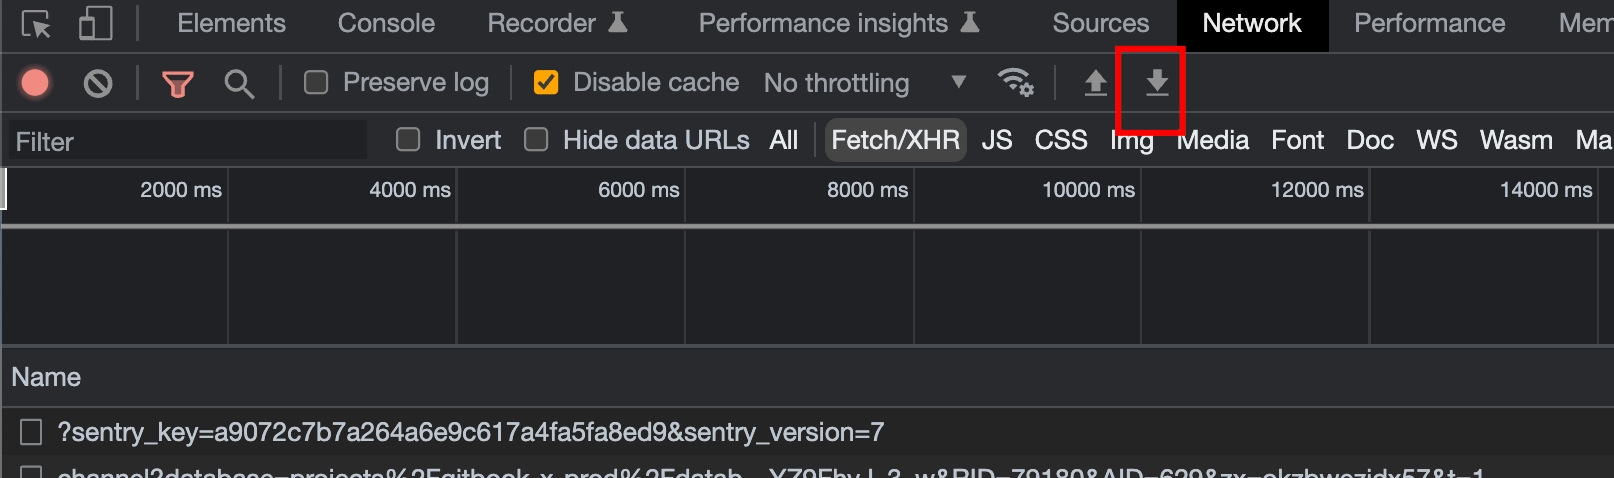
Task: Tick the Invert filter checkbox
Action: tap(408, 140)
